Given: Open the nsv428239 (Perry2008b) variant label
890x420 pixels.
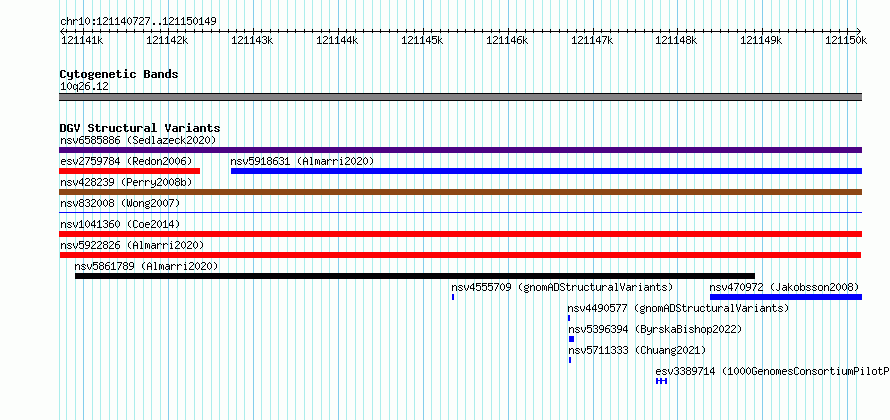Looking at the screenshot, I should tap(126, 182).
